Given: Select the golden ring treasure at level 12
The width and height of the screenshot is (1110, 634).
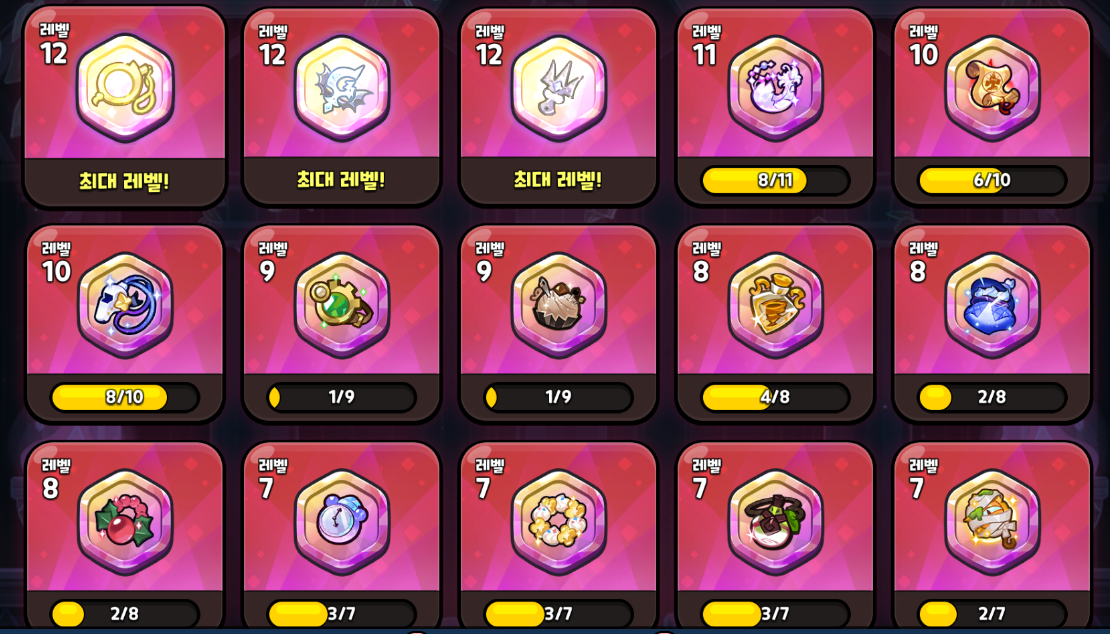Looking at the screenshot, I should 125,88.
